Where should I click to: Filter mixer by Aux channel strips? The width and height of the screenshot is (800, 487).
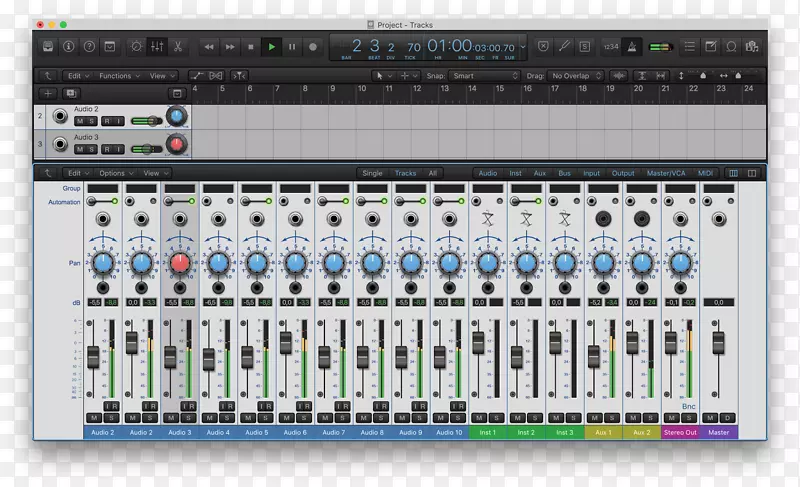tap(540, 173)
